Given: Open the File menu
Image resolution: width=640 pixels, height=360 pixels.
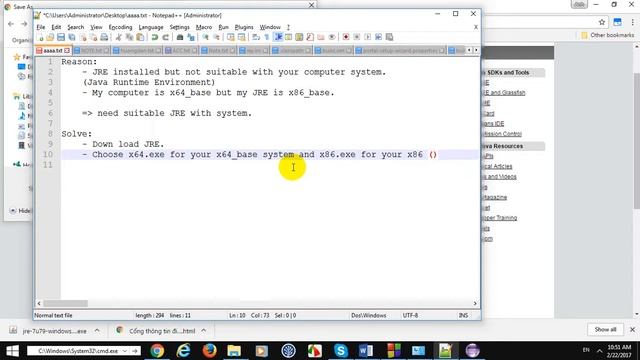Looking at the screenshot, I should tap(41, 27).
